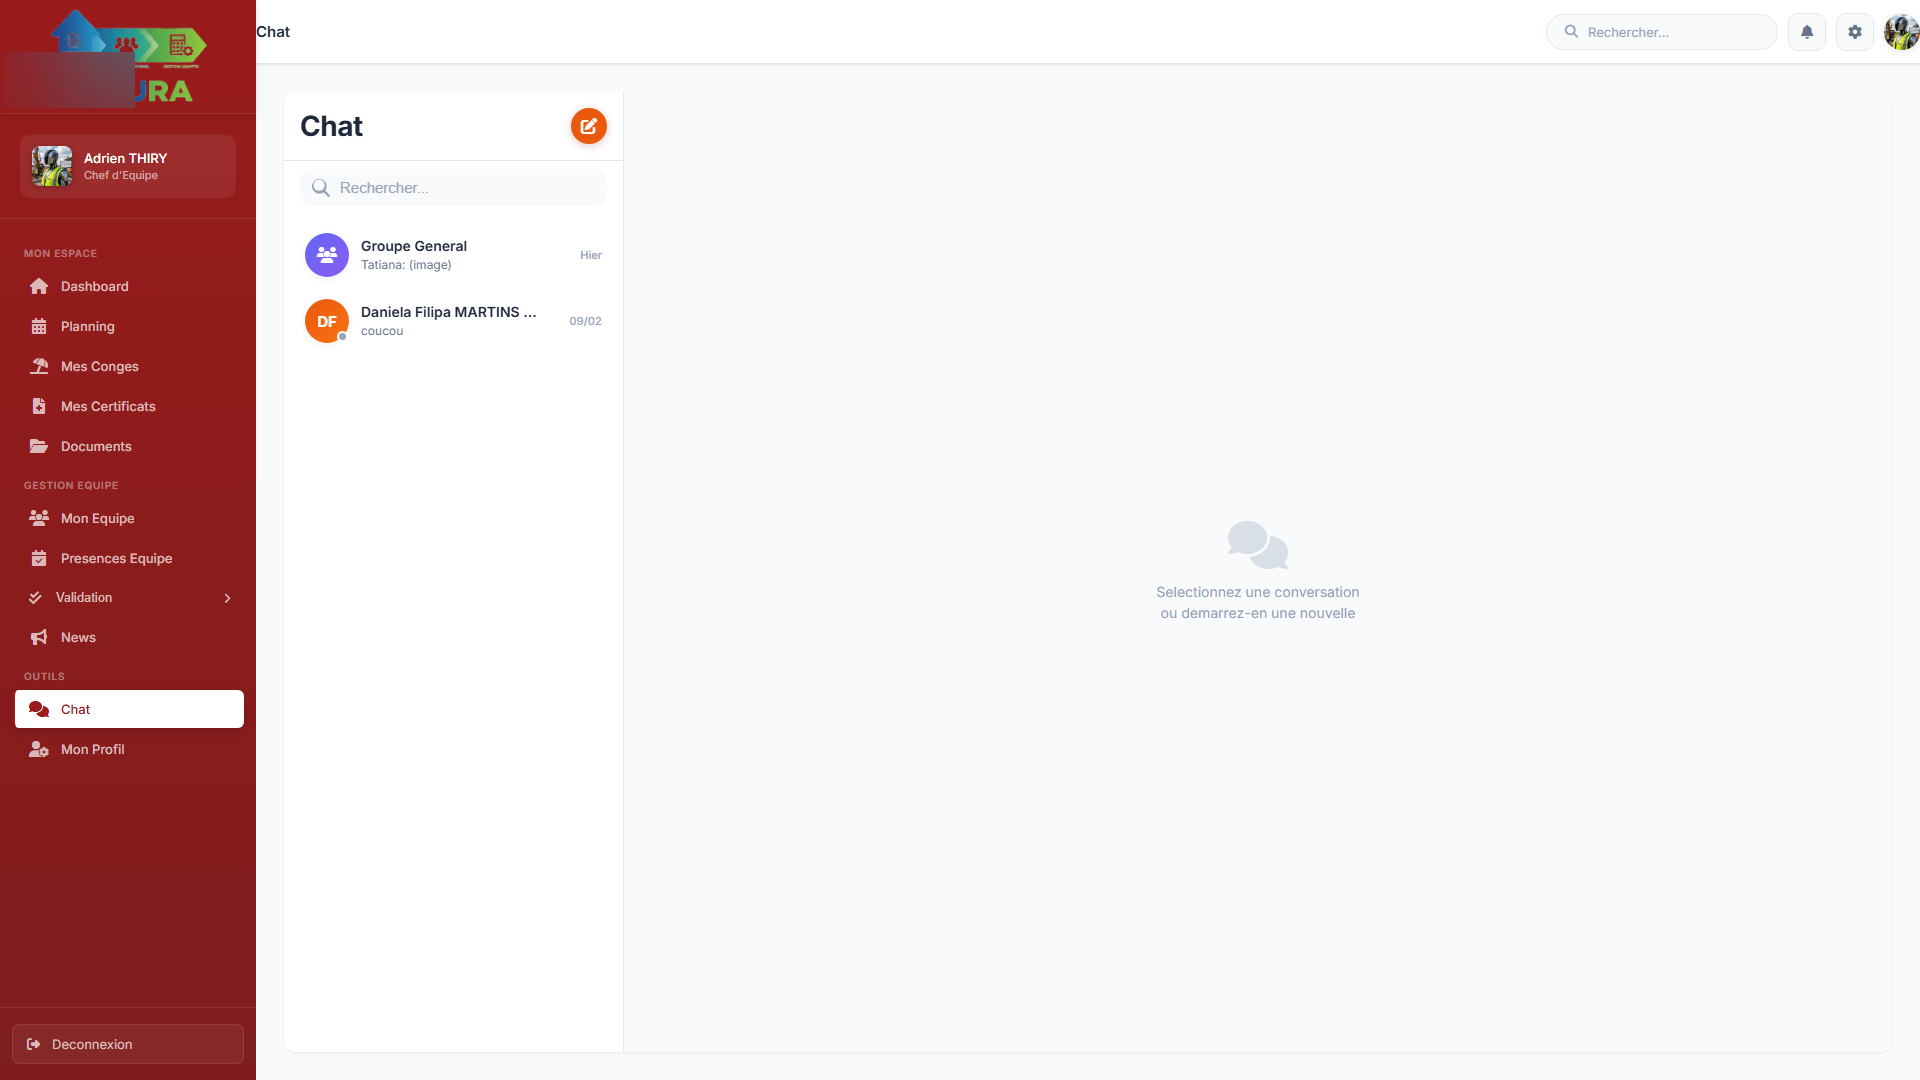Click the DF orange contact avatar
Image resolution: width=1920 pixels, height=1080 pixels.
pos(326,321)
